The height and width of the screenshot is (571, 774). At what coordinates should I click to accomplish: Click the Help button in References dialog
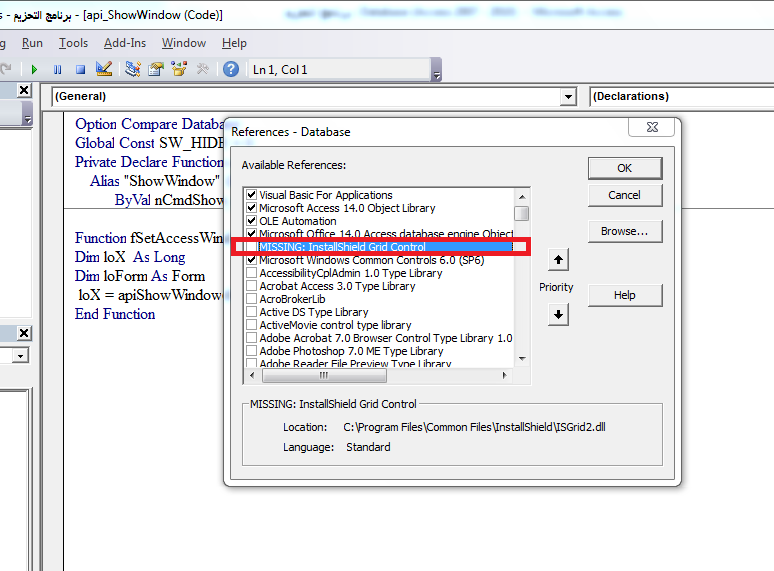point(625,295)
